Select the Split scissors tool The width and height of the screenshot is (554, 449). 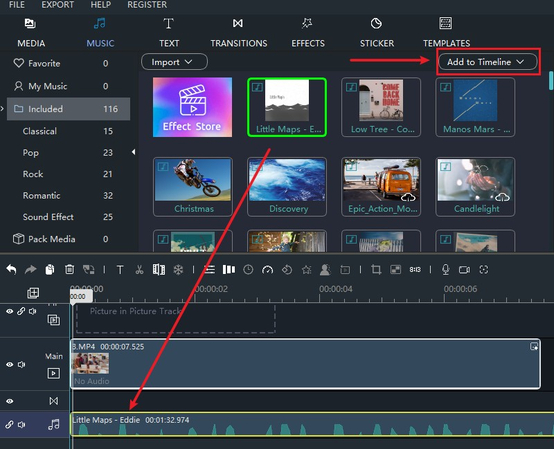(x=140, y=270)
